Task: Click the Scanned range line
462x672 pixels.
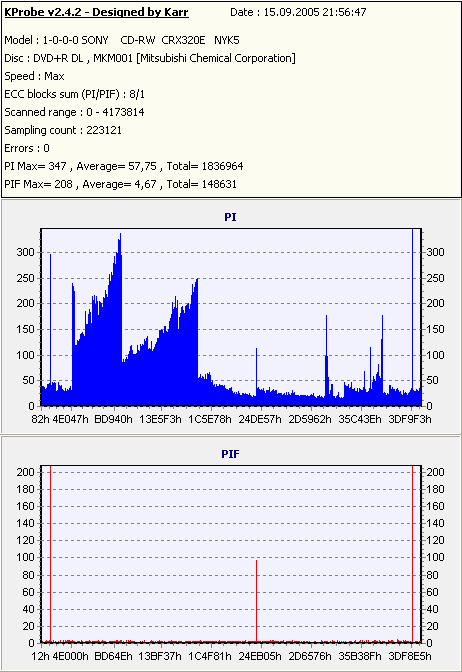Action: [75, 112]
